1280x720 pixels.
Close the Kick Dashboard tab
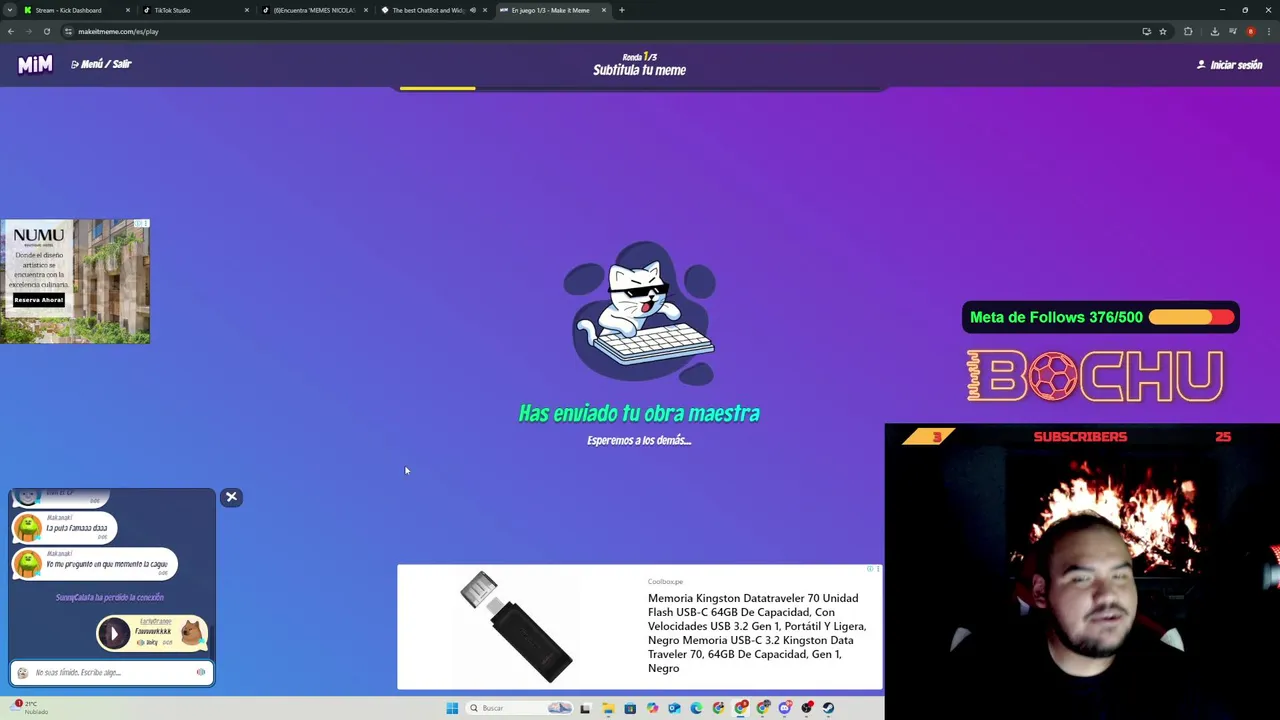128,10
